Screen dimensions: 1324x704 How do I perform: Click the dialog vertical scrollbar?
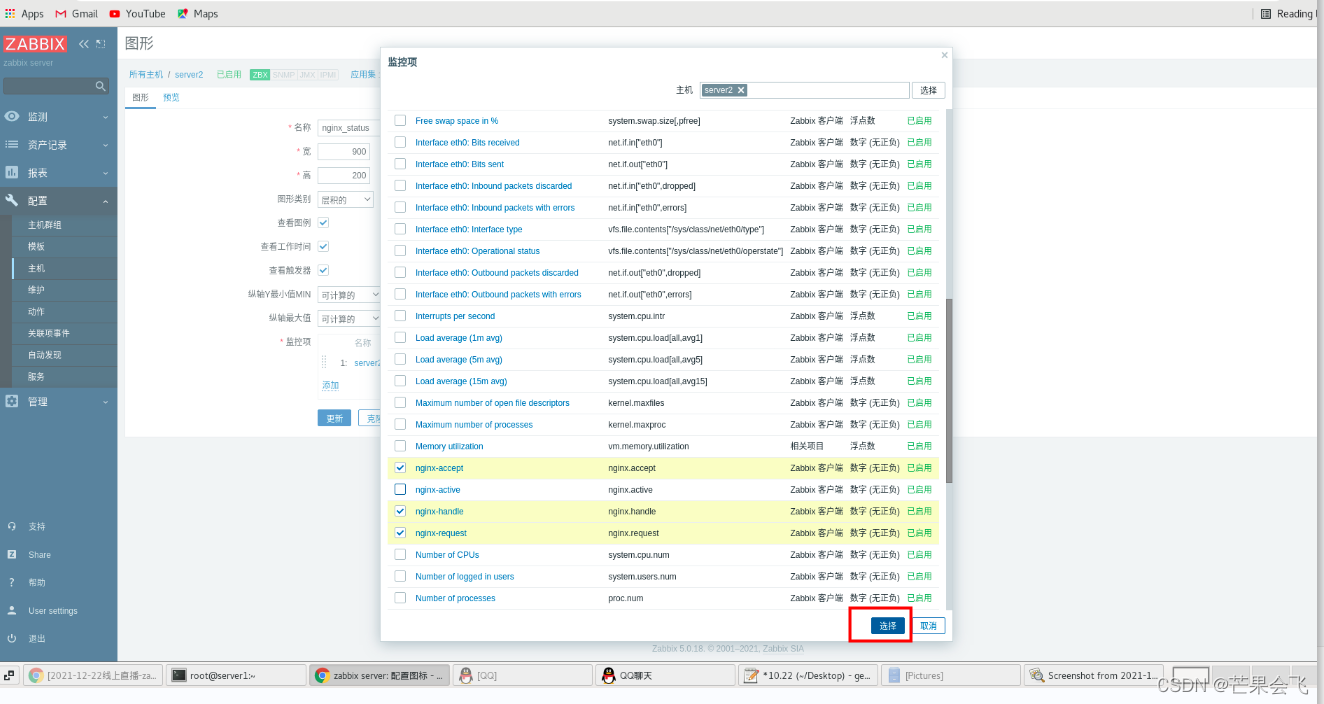950,390
